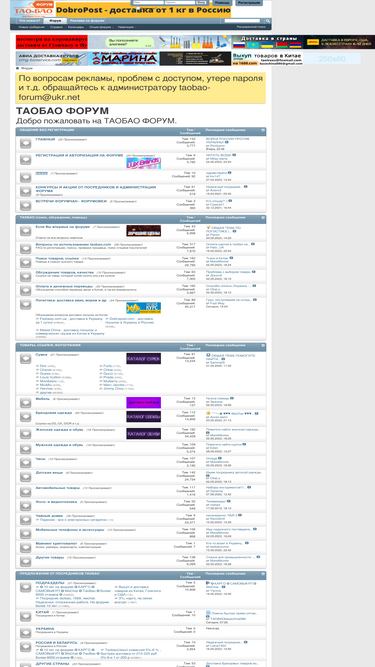Click the ГЛАВНЫЙ forum status icon
375x667 pixels.
point(26,143)
